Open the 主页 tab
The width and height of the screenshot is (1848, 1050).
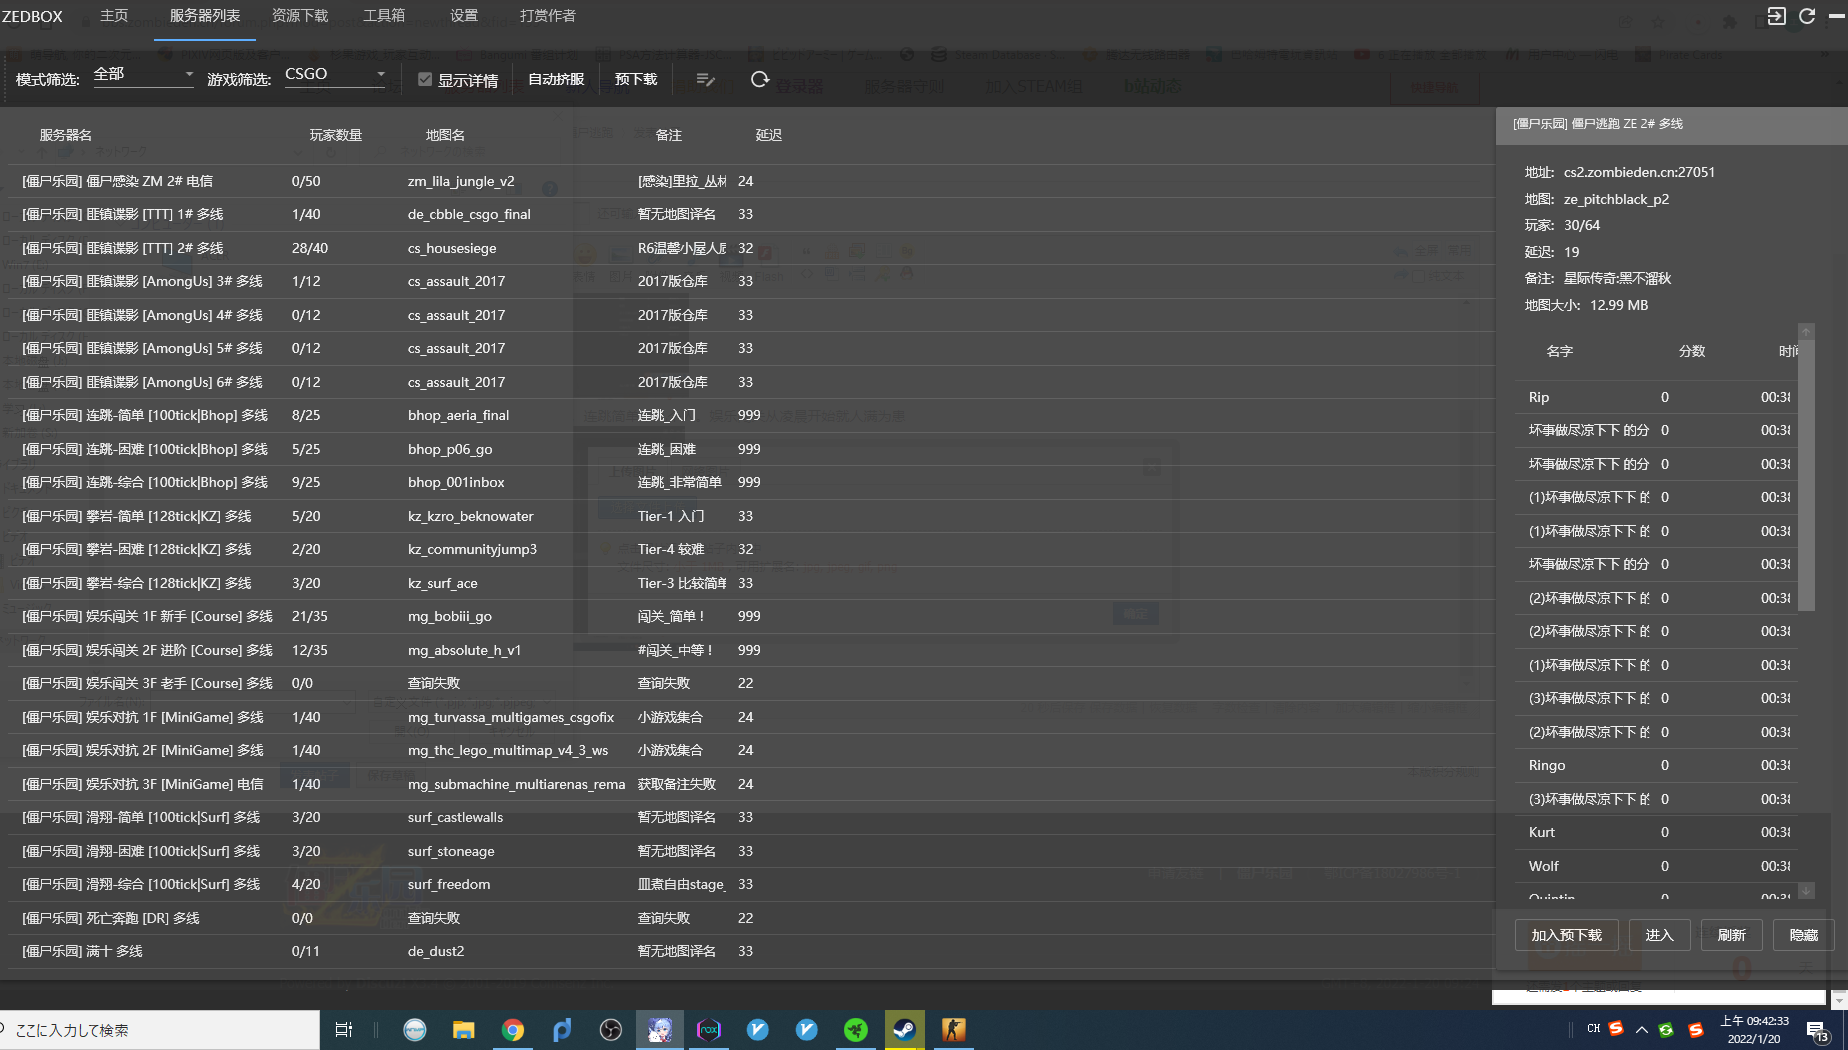click(x=115, y=16)
